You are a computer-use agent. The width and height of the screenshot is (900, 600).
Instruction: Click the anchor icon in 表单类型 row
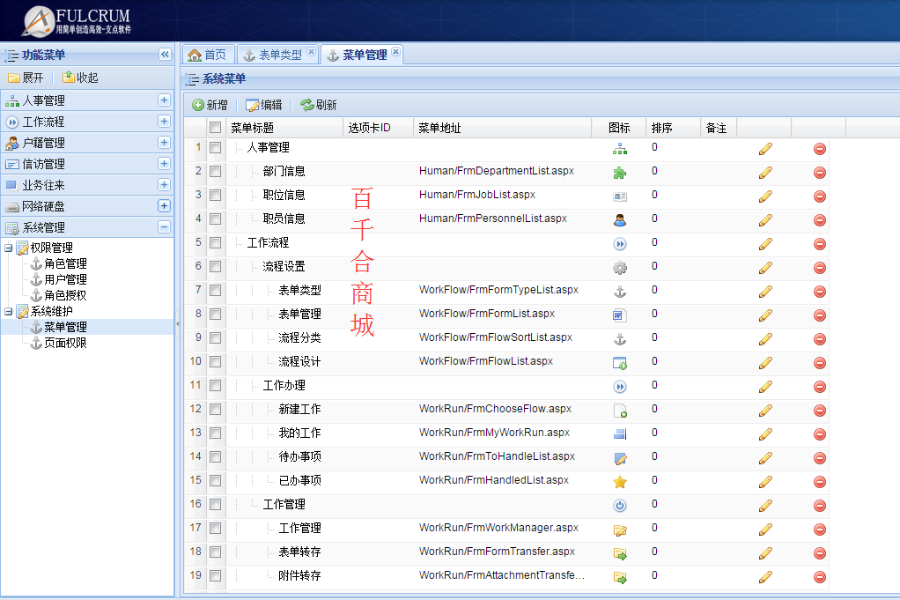point(620,292)
